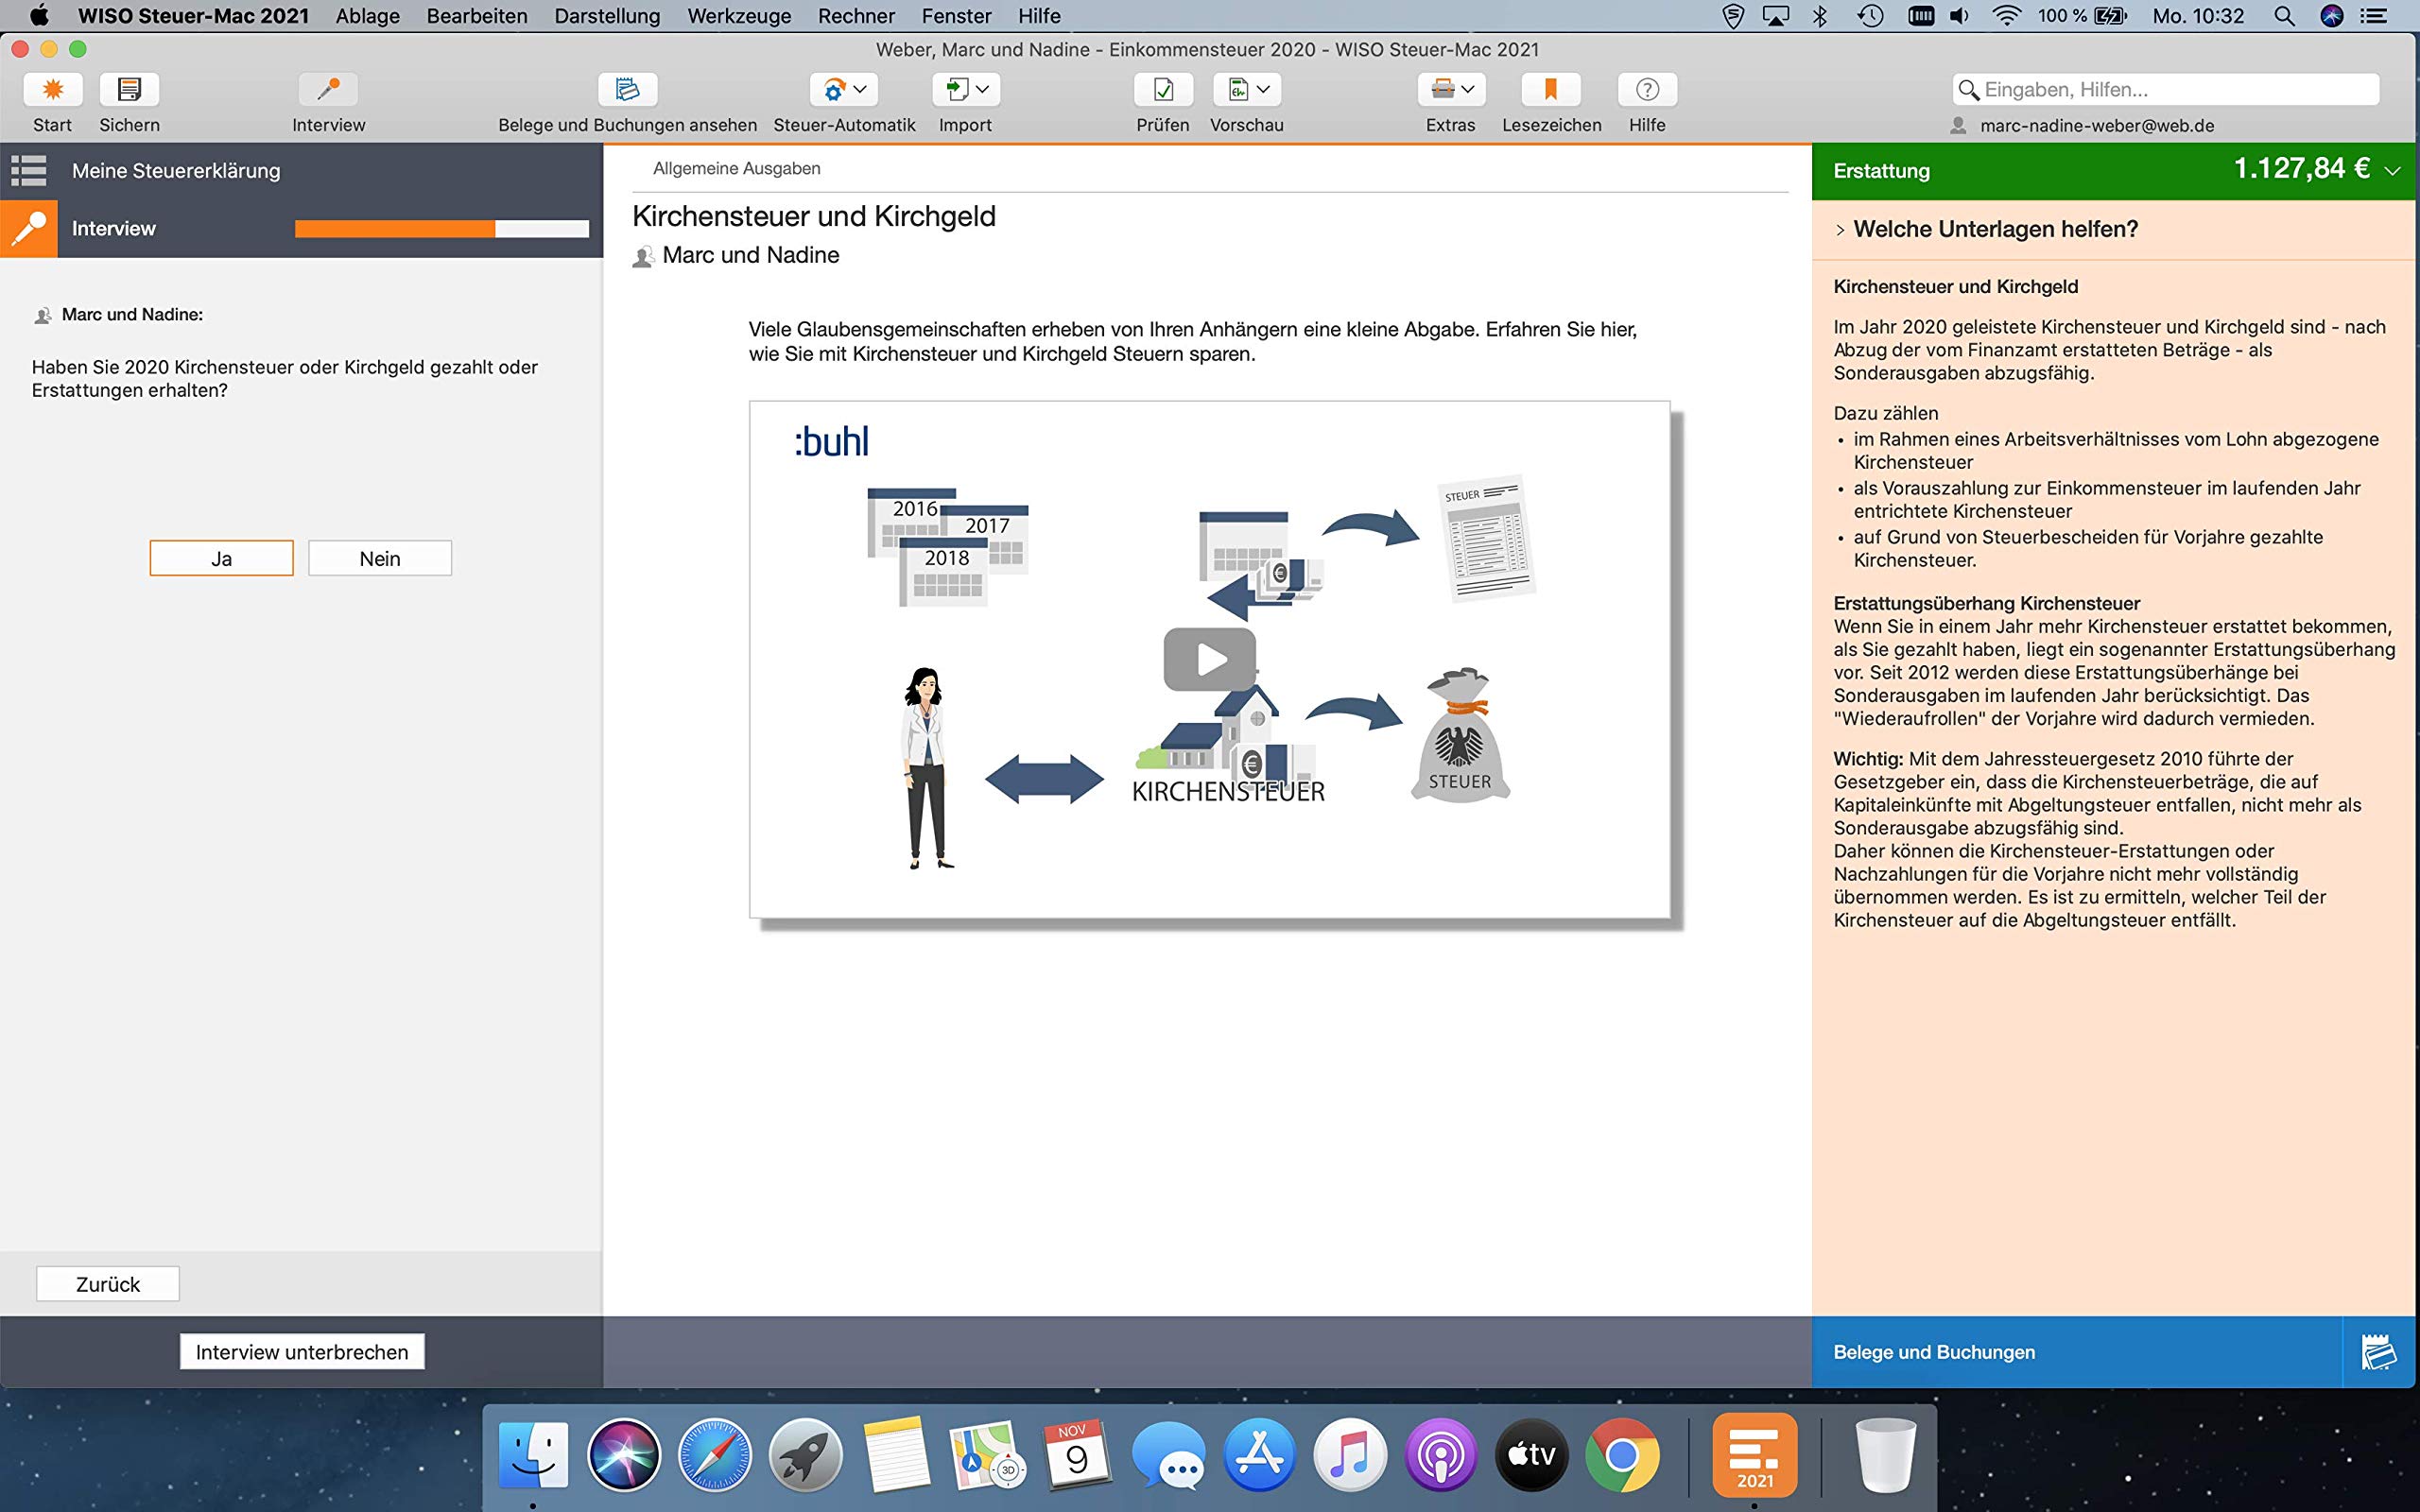Open the Calendar app in the dock
The height and width of the screenshot is (1512, 2420).
[1077, 1454]
